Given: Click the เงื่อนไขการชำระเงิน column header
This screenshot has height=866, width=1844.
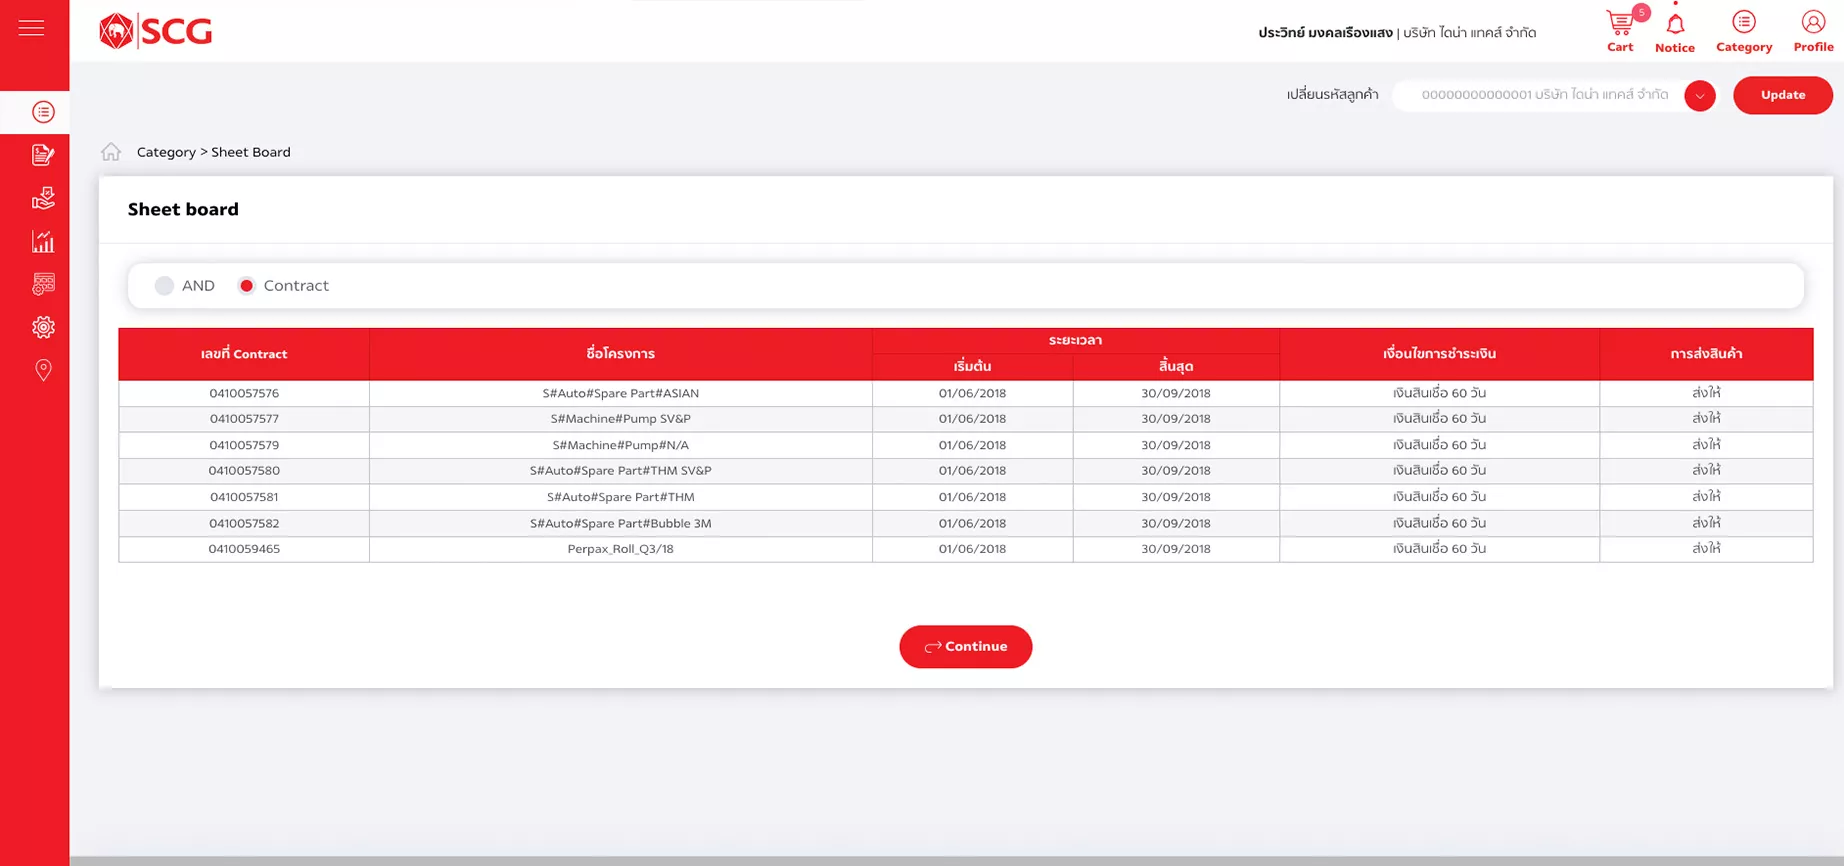Looking at the screenshot, I should pos(1439,354).
